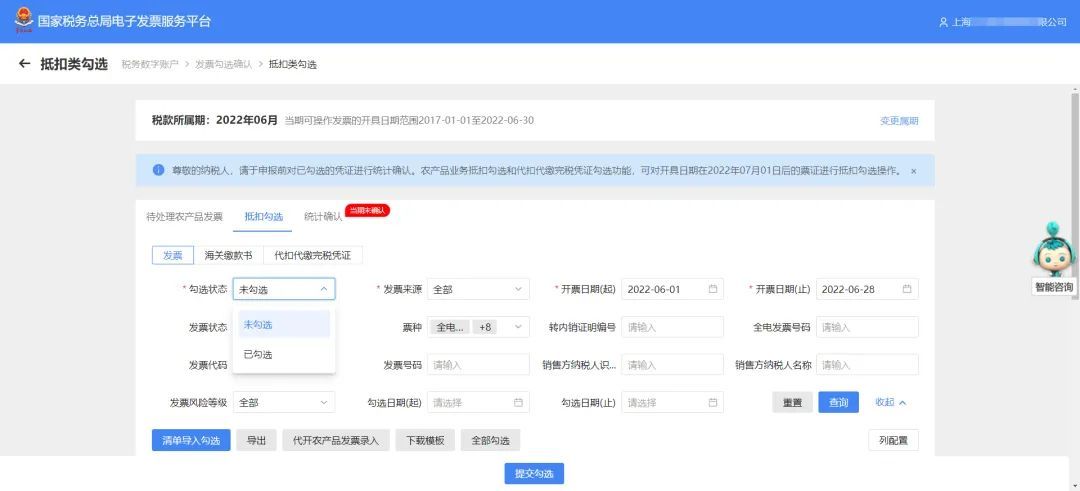Click the 下载模板 button
Viewport: 1080px width, 491px height.
tap(425, 440)
